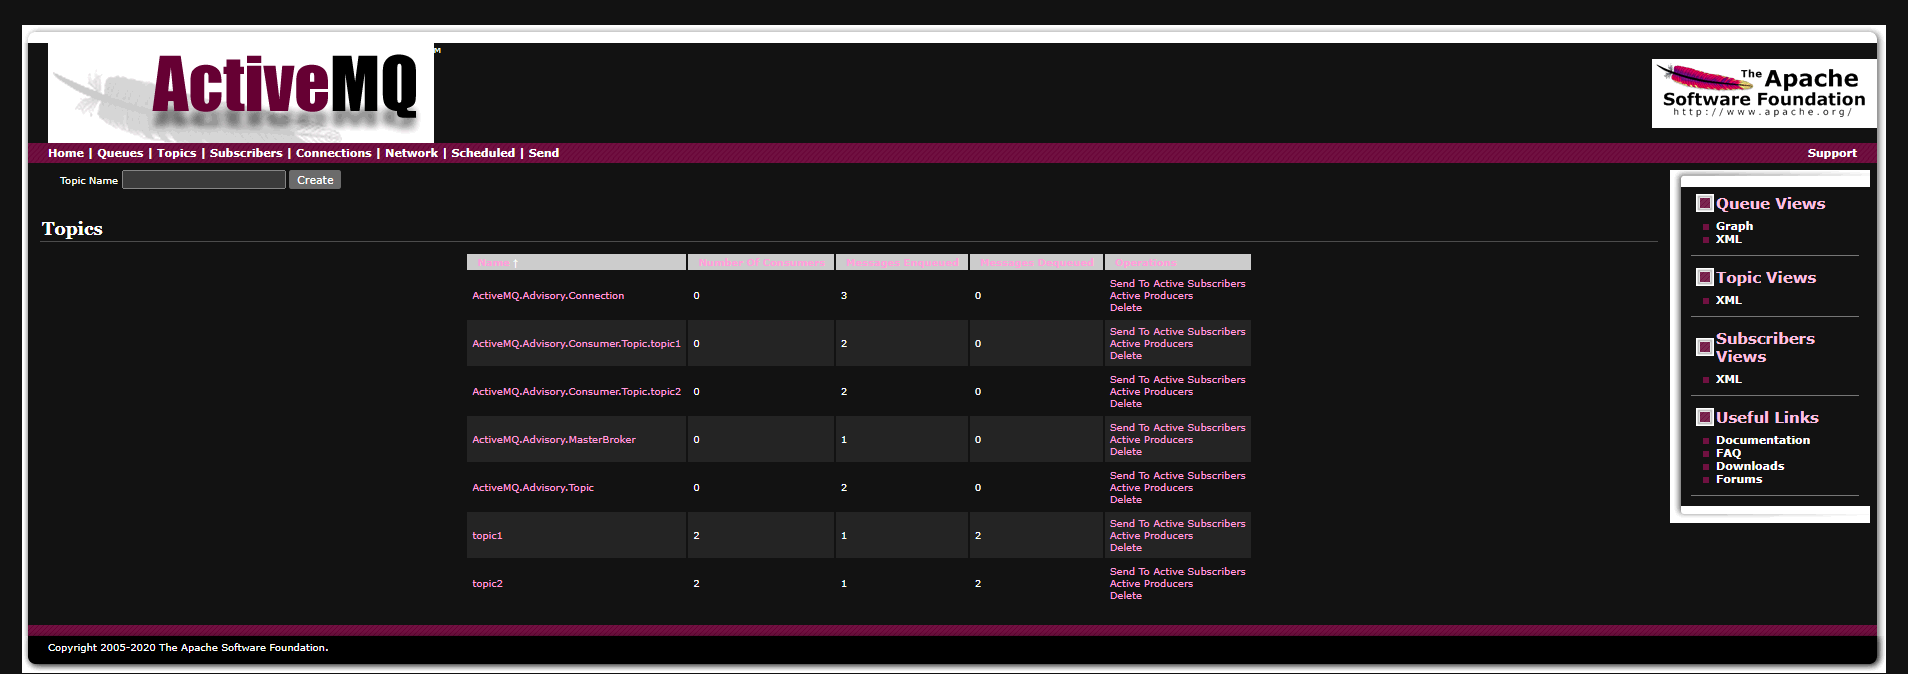Send To Active Subscribers for ActiveMQ.Advisory.MasterBroker
The width and height of the screenshot is (1908, 674).
[1178, 428]
